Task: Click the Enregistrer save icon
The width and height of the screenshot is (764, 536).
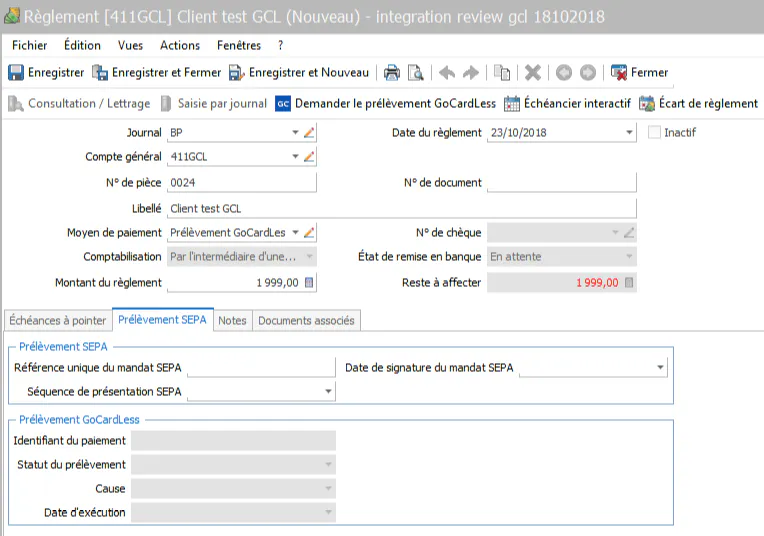Action: tap(16, 73)
